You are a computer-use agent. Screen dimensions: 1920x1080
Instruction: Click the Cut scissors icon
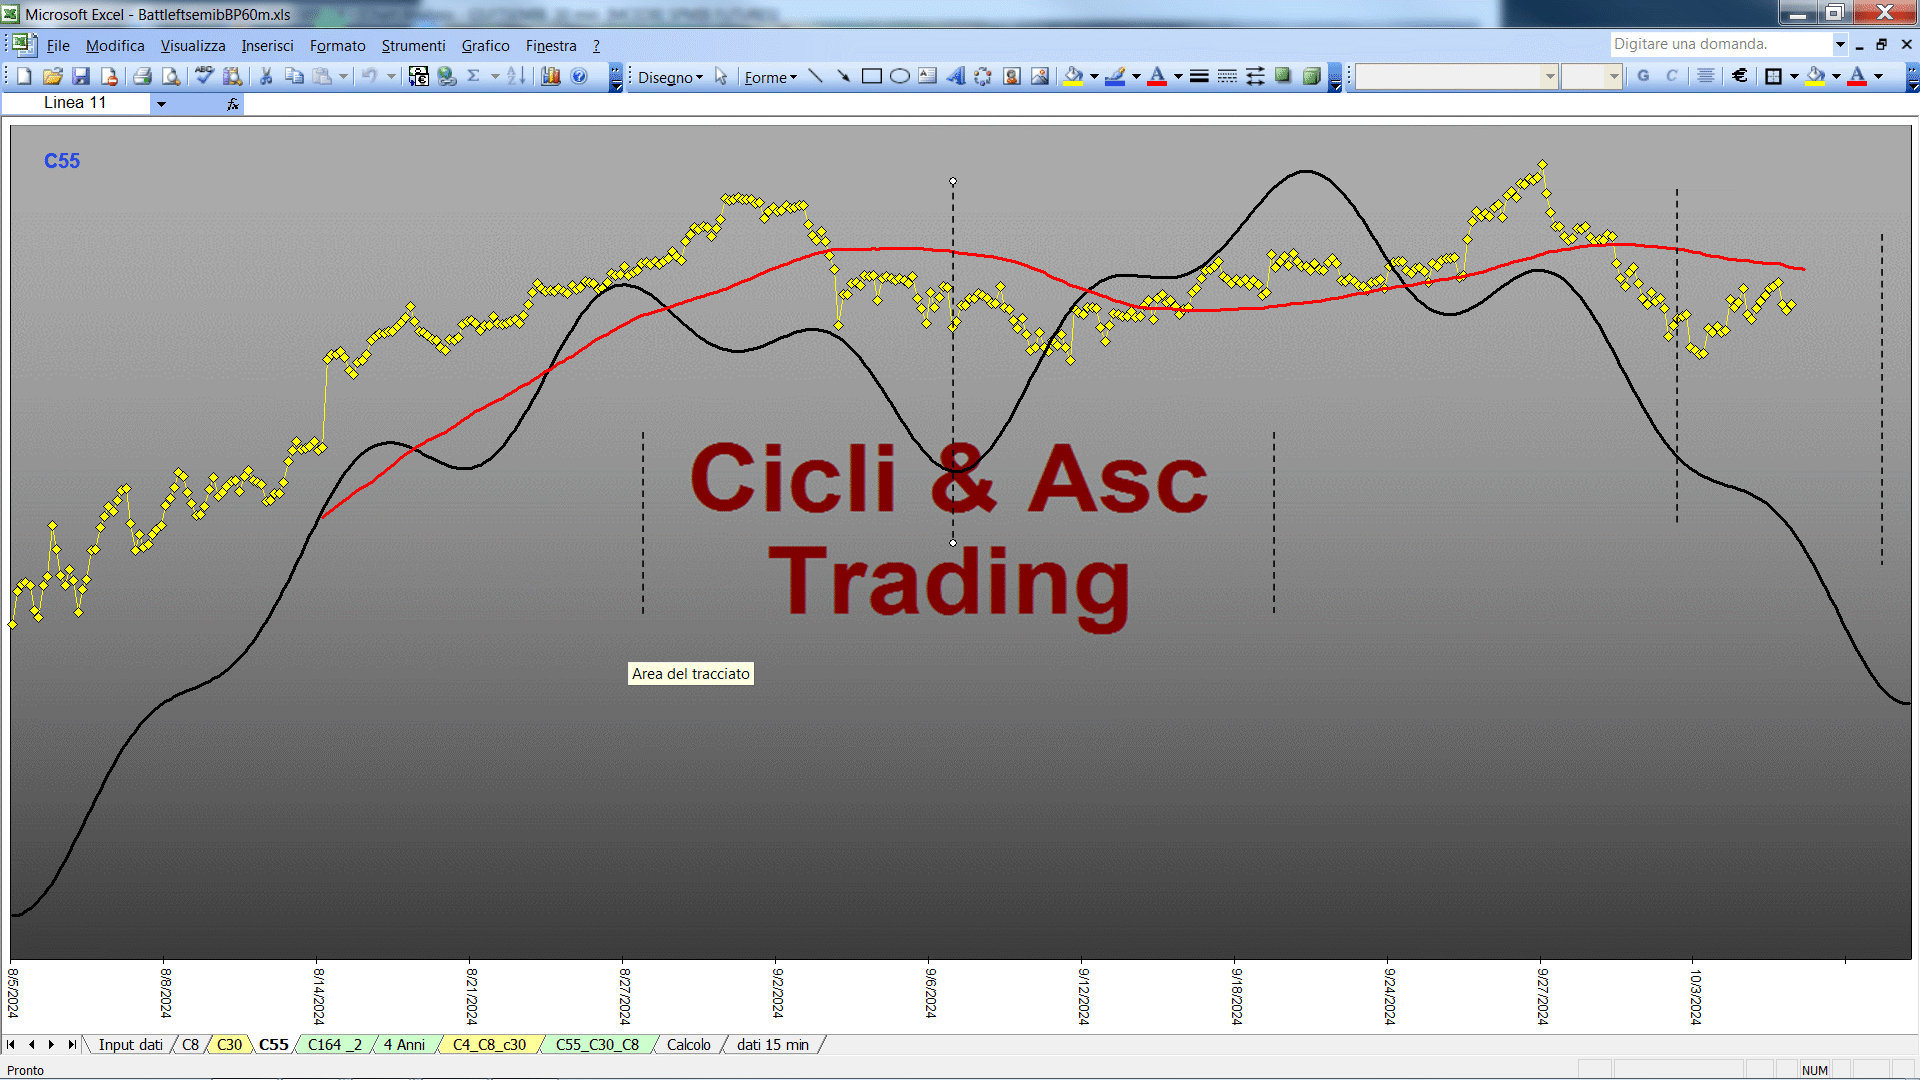tap(266, 77)
